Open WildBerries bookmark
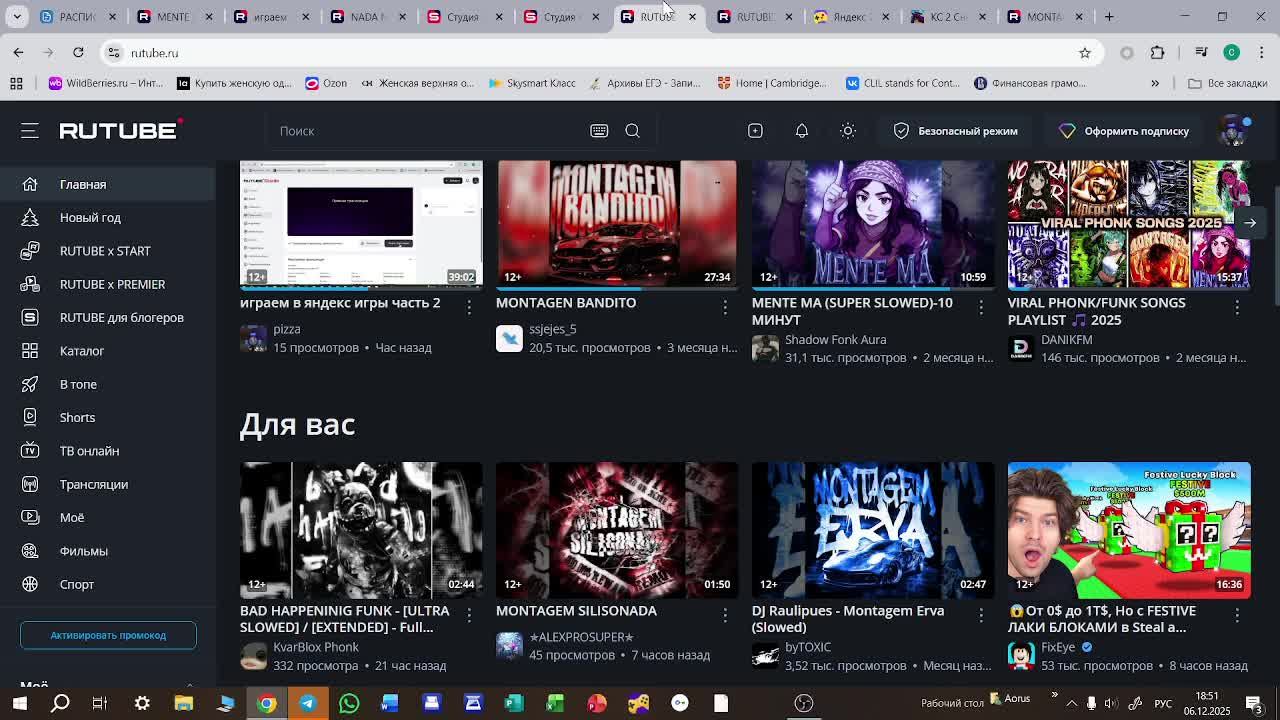This screenshot has width=1280, height=720. point(106,83)
